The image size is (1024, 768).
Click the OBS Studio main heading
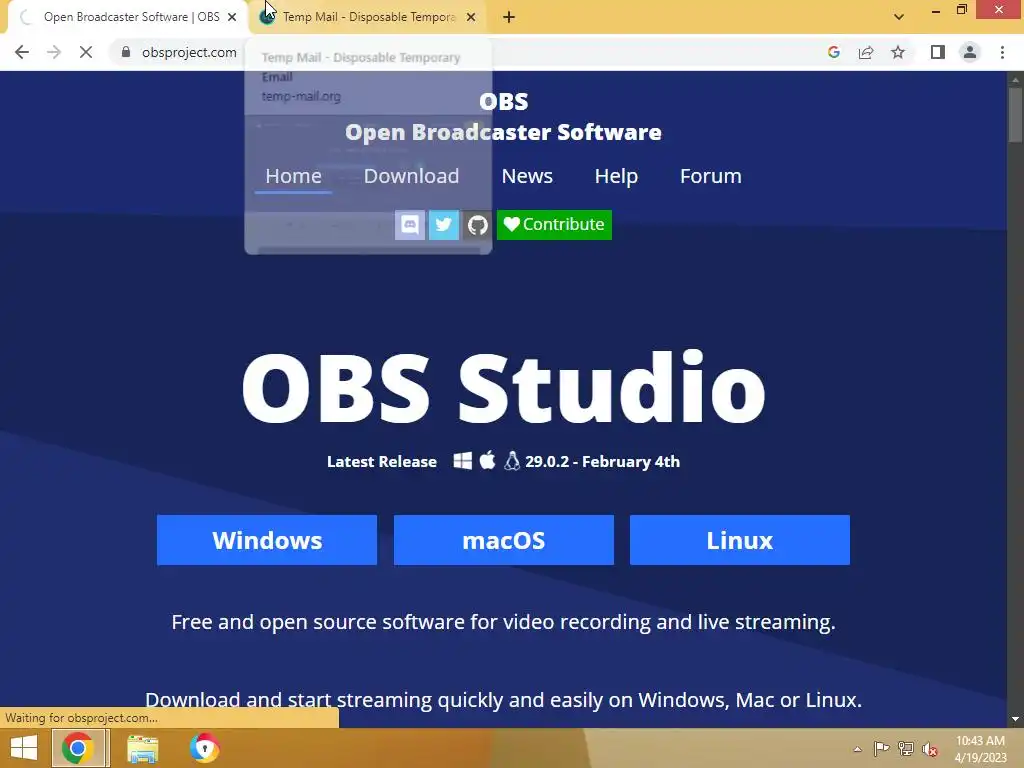[504, 388]
